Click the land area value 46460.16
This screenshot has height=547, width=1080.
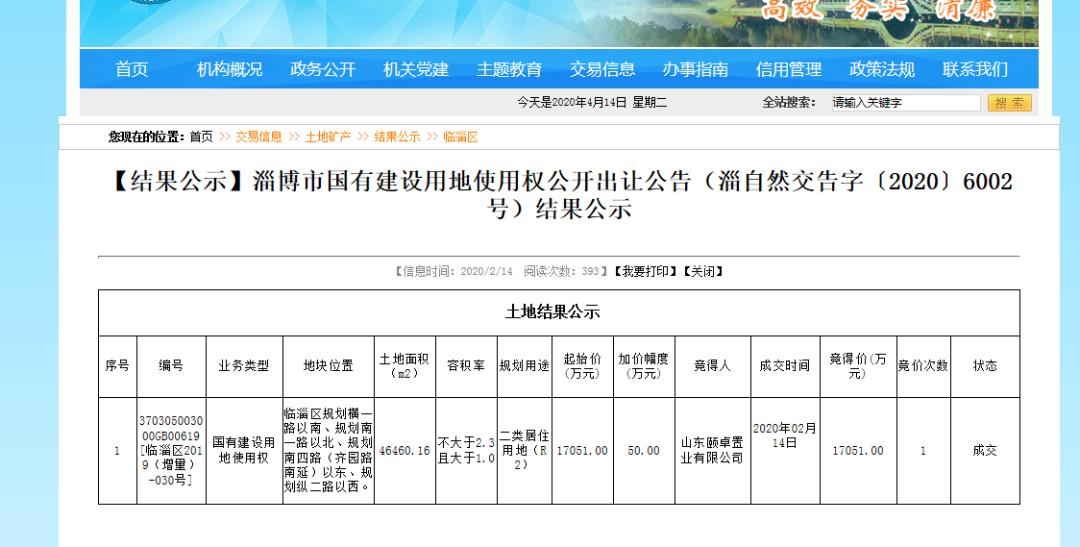coord(404,451)
